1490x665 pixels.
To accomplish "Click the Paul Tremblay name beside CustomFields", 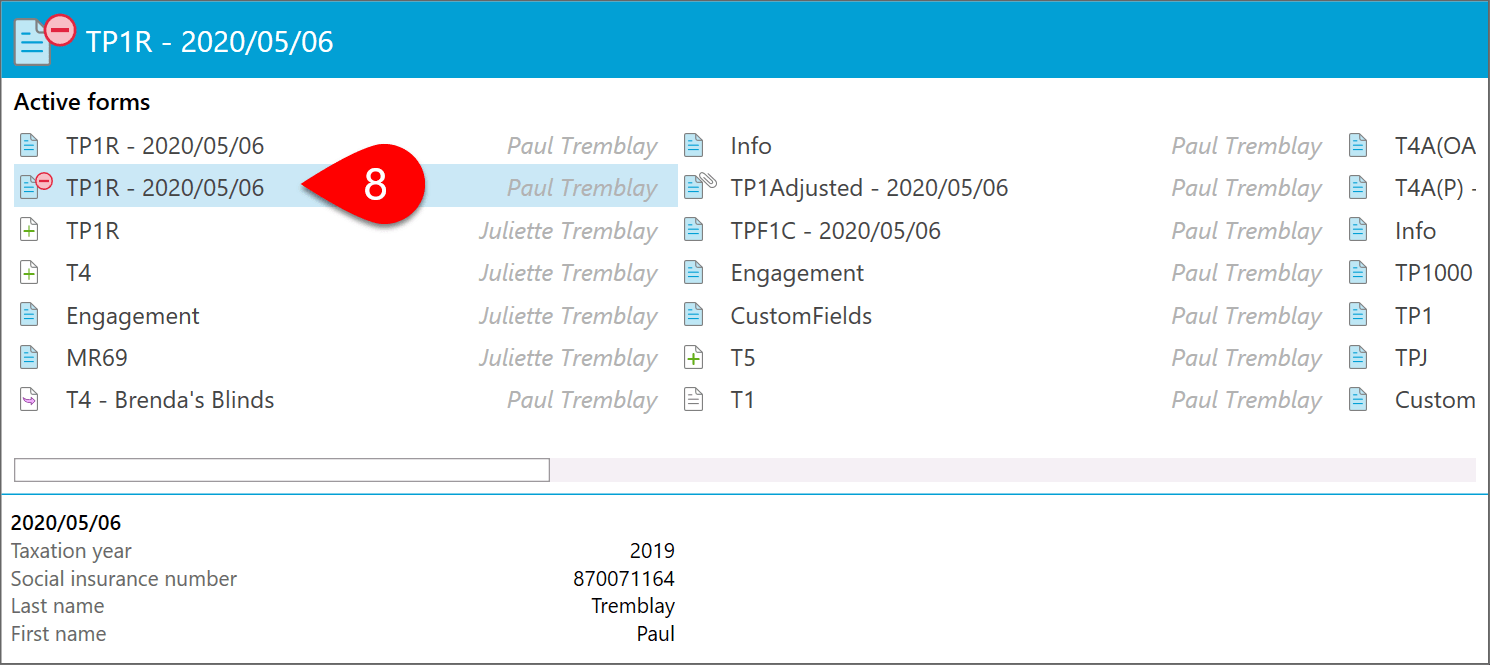I will coord(1247,315).
